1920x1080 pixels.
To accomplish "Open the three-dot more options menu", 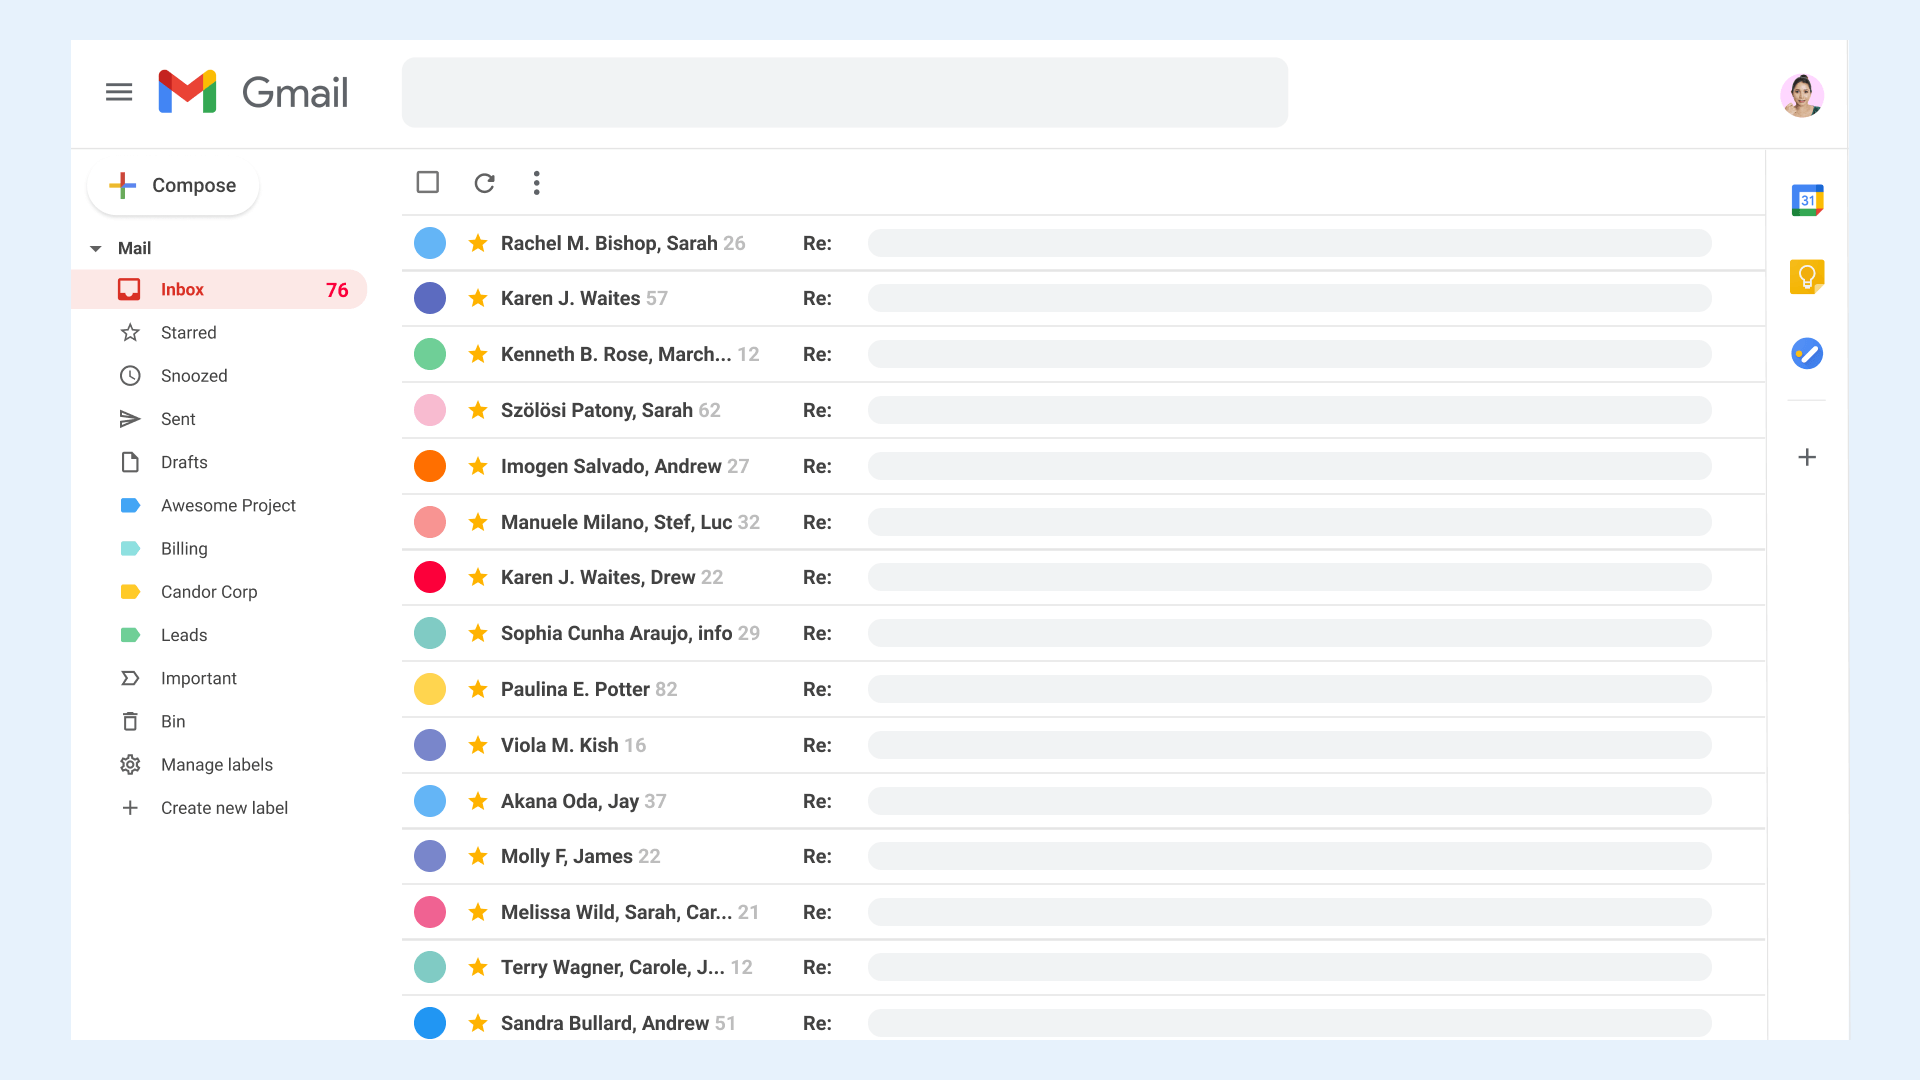I will tap(537, 183).
